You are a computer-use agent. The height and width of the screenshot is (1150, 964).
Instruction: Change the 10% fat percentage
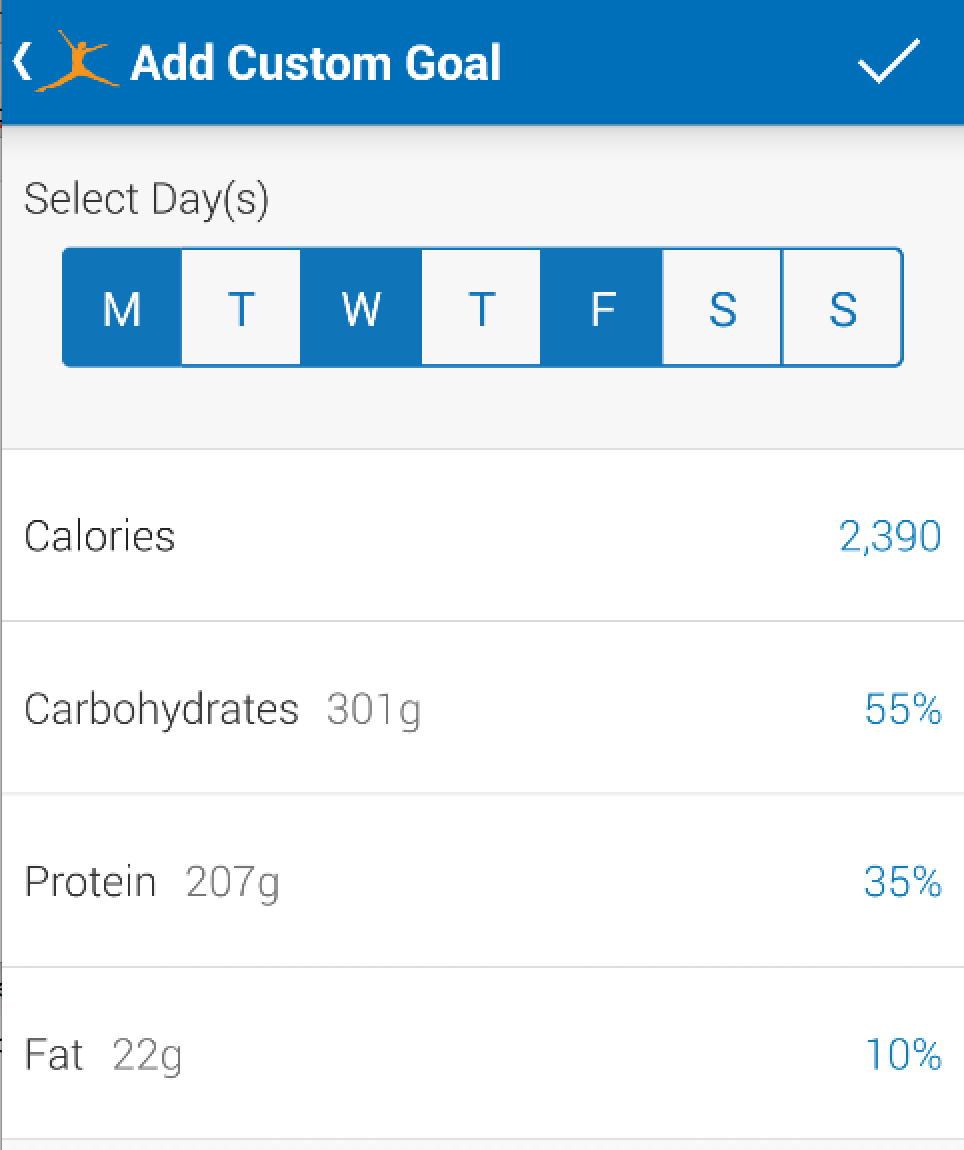click(x=904, y=1055)
